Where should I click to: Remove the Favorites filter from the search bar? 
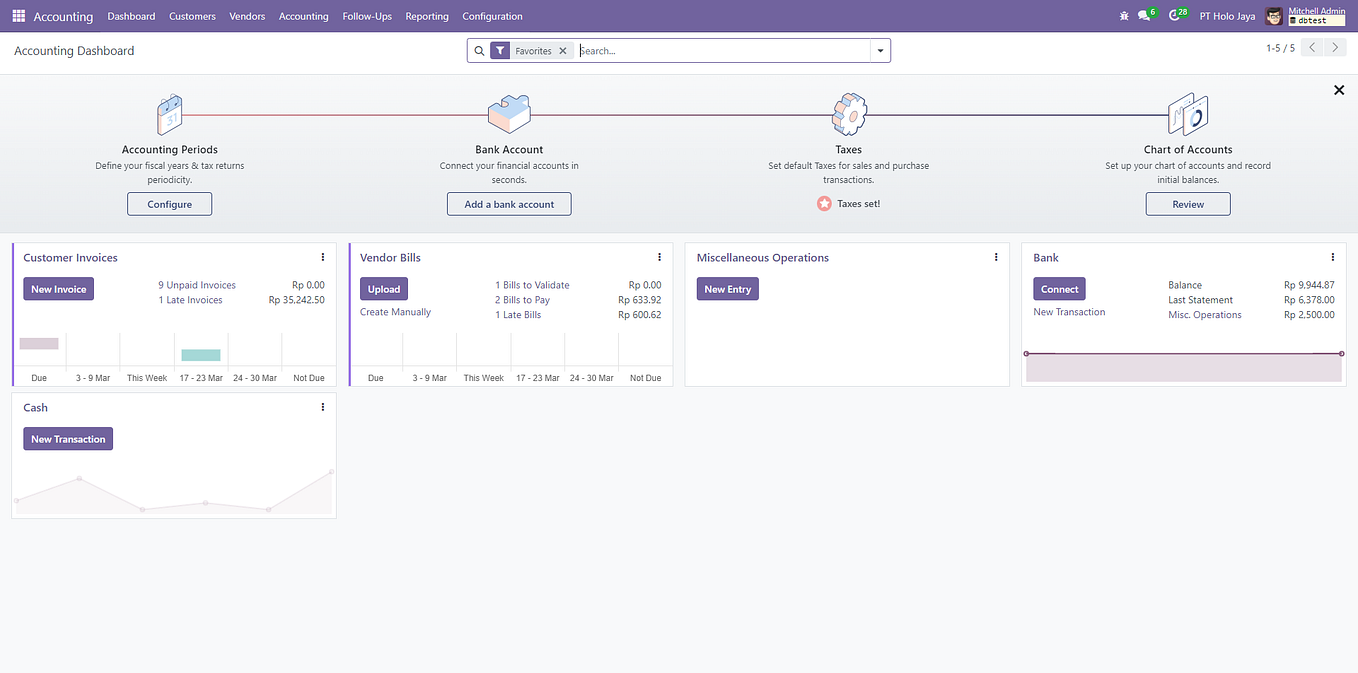[563, 50]
